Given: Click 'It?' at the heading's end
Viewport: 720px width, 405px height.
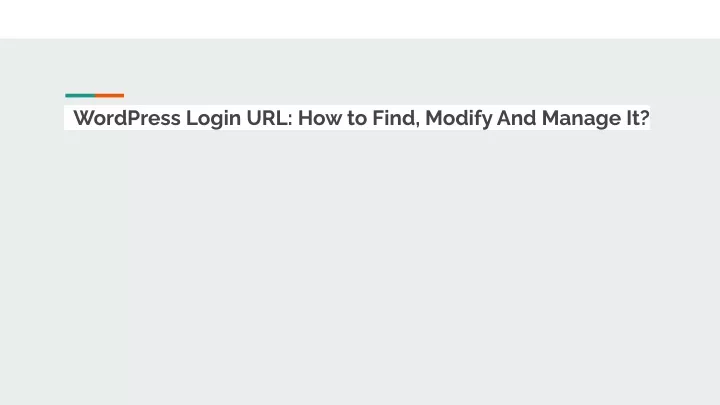Looking at the screenshot, I should pos(638,118).
